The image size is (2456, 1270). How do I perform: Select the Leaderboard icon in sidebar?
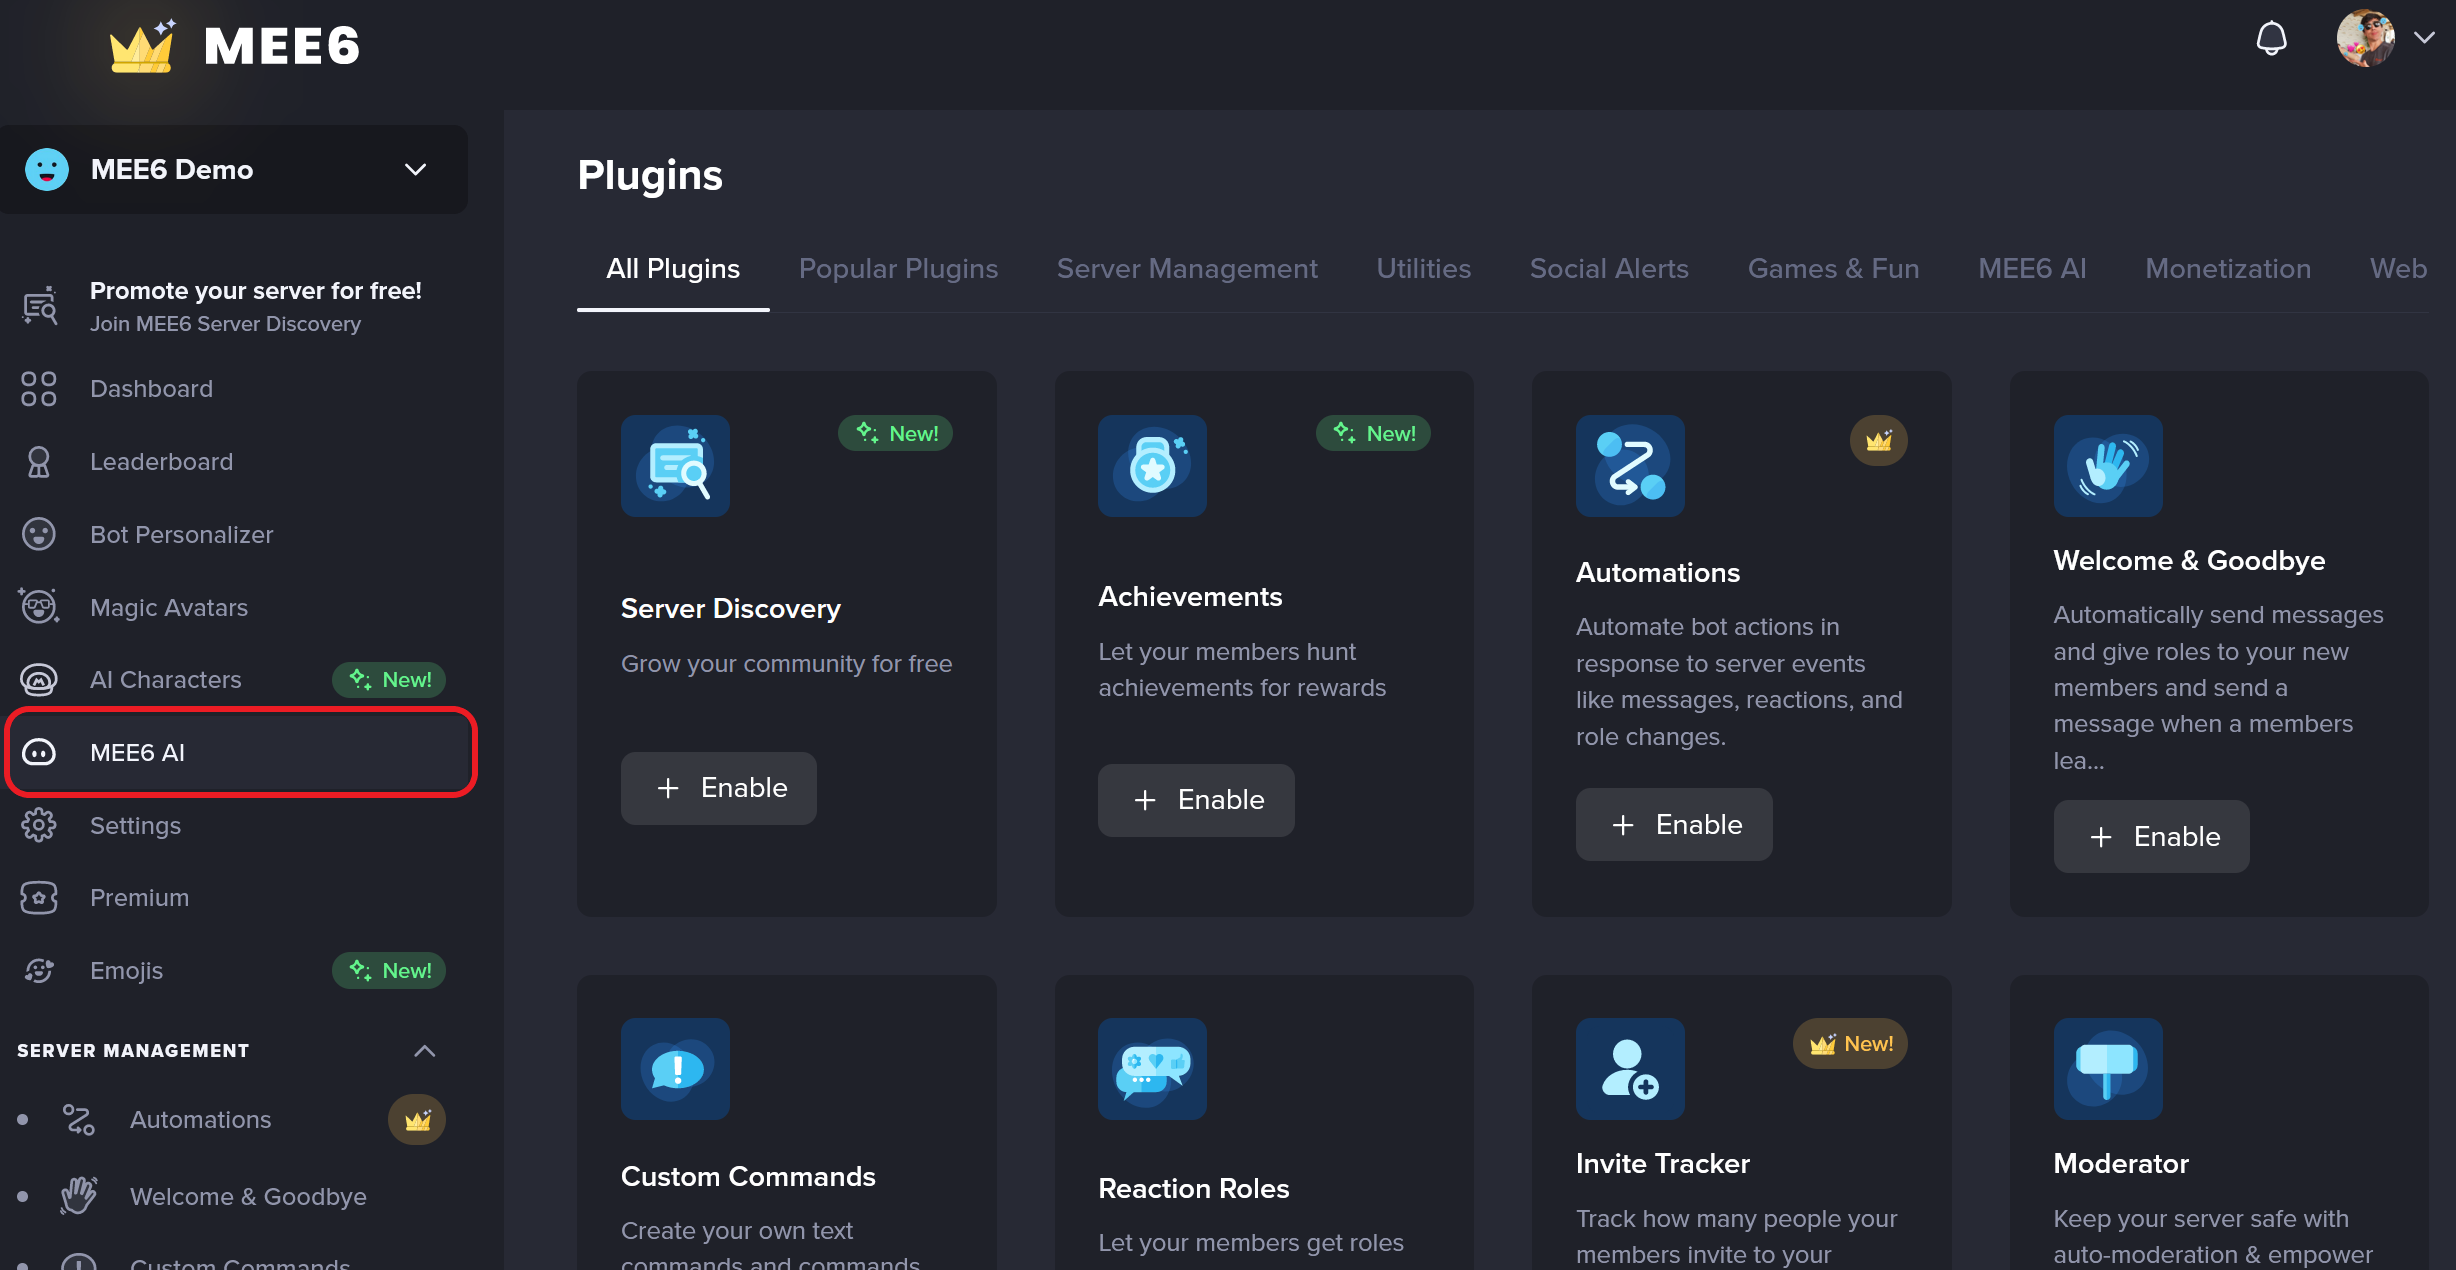coord(38,461)
